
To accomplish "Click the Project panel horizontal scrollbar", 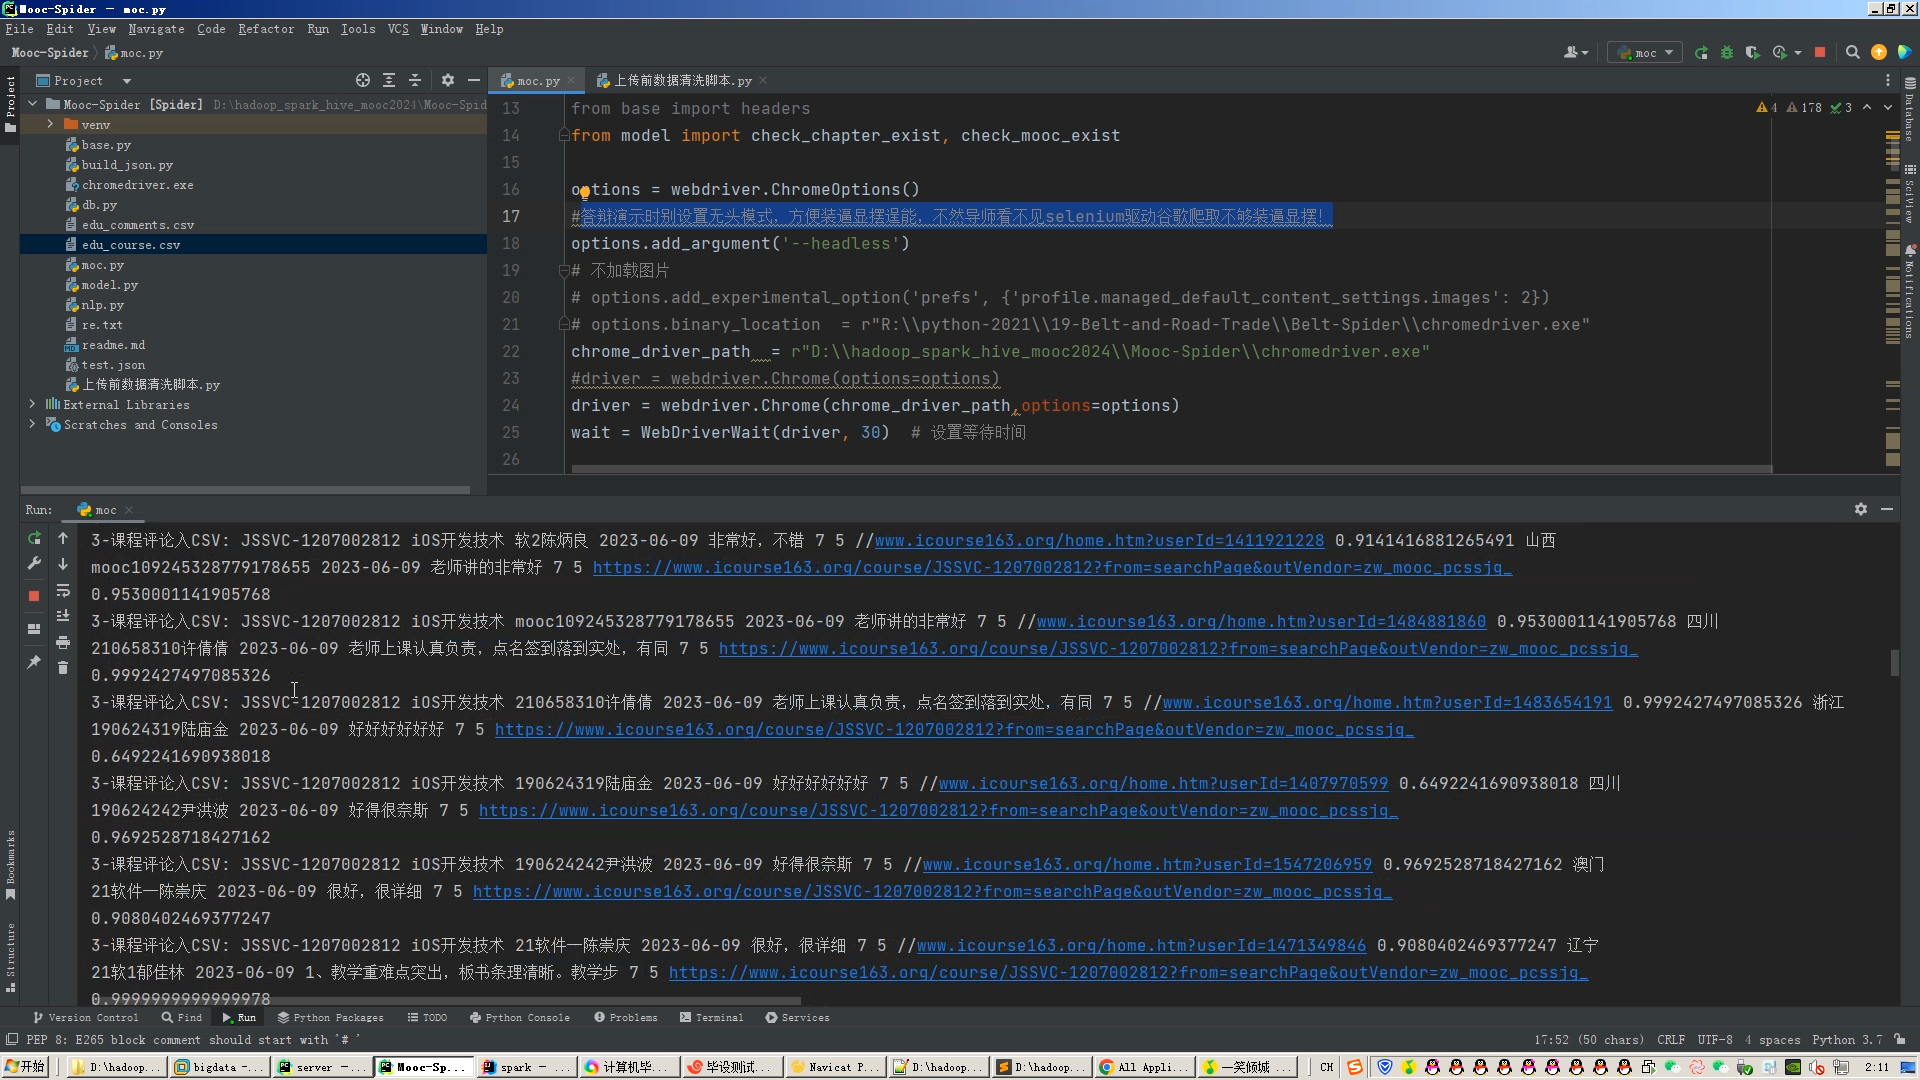I will (245, 489).
